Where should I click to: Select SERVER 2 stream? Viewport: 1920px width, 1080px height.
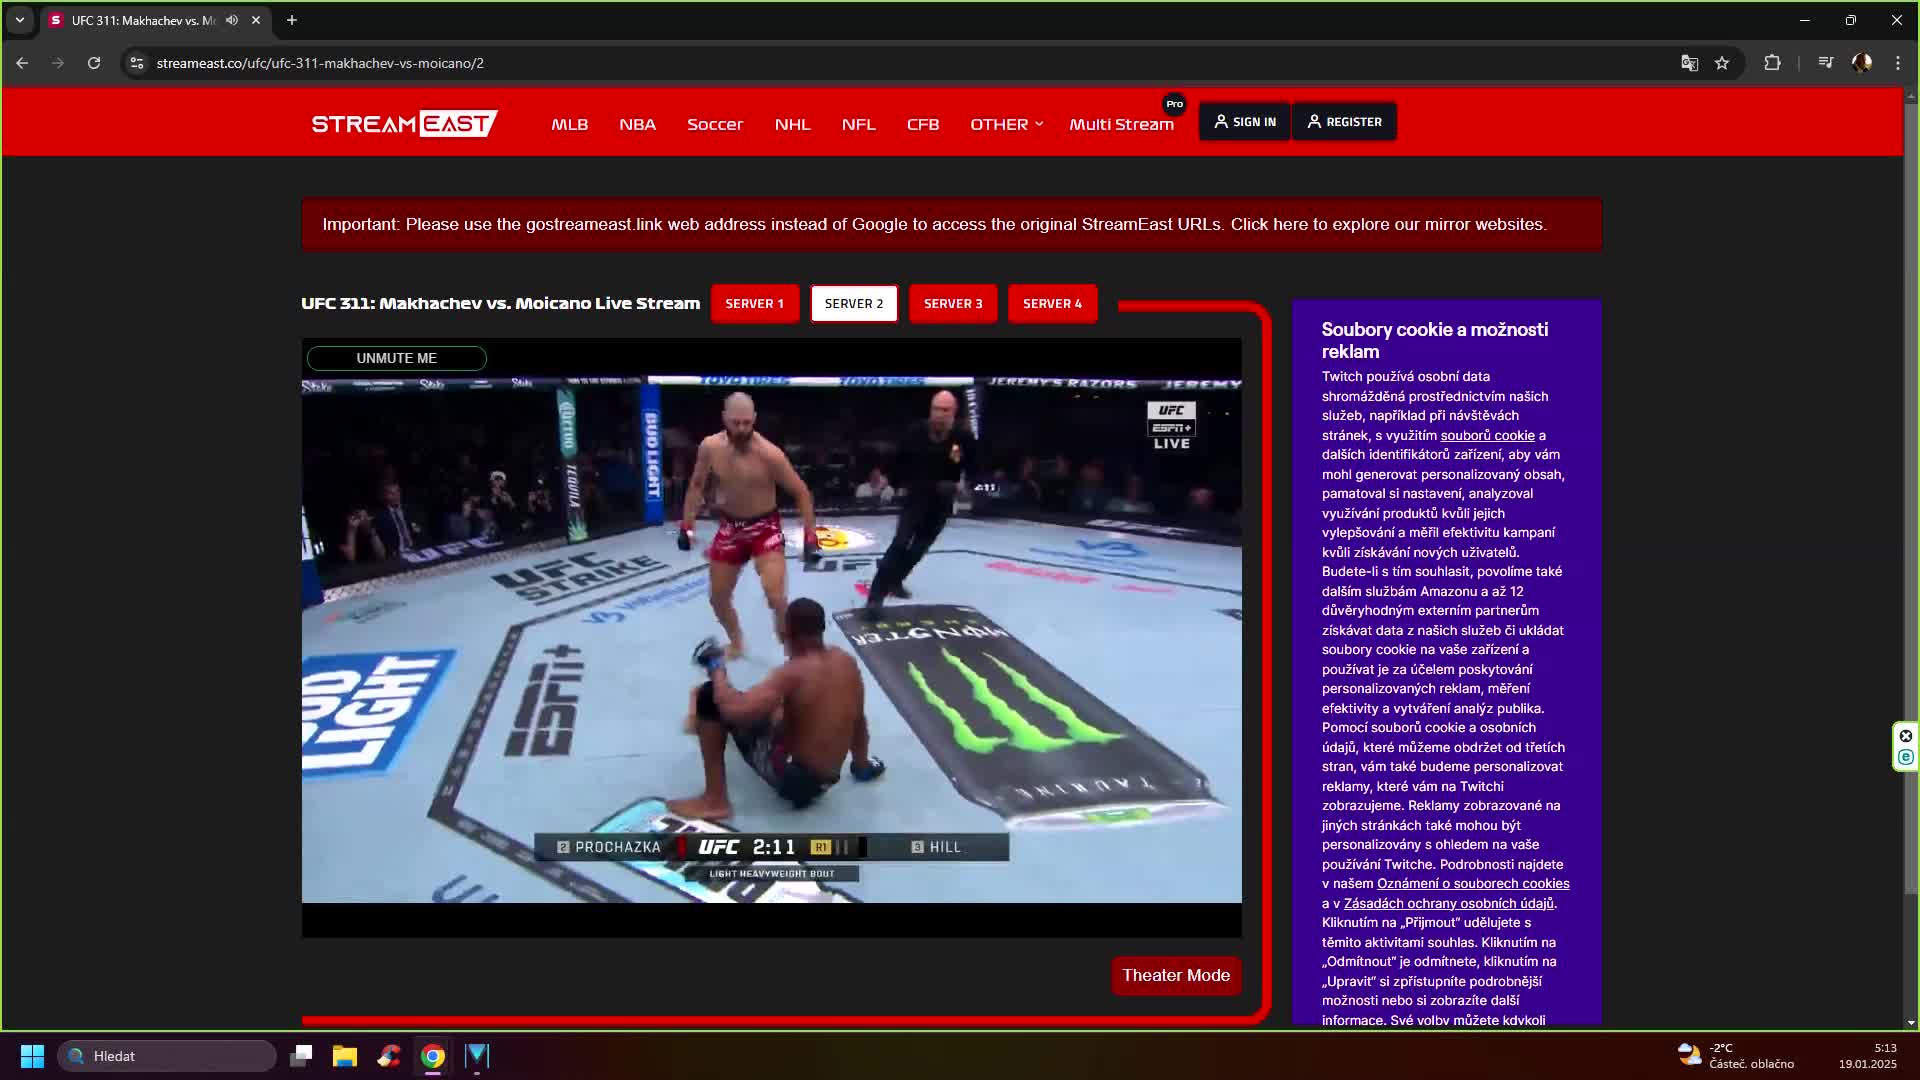pyautogui.click(x=854, y=304)
